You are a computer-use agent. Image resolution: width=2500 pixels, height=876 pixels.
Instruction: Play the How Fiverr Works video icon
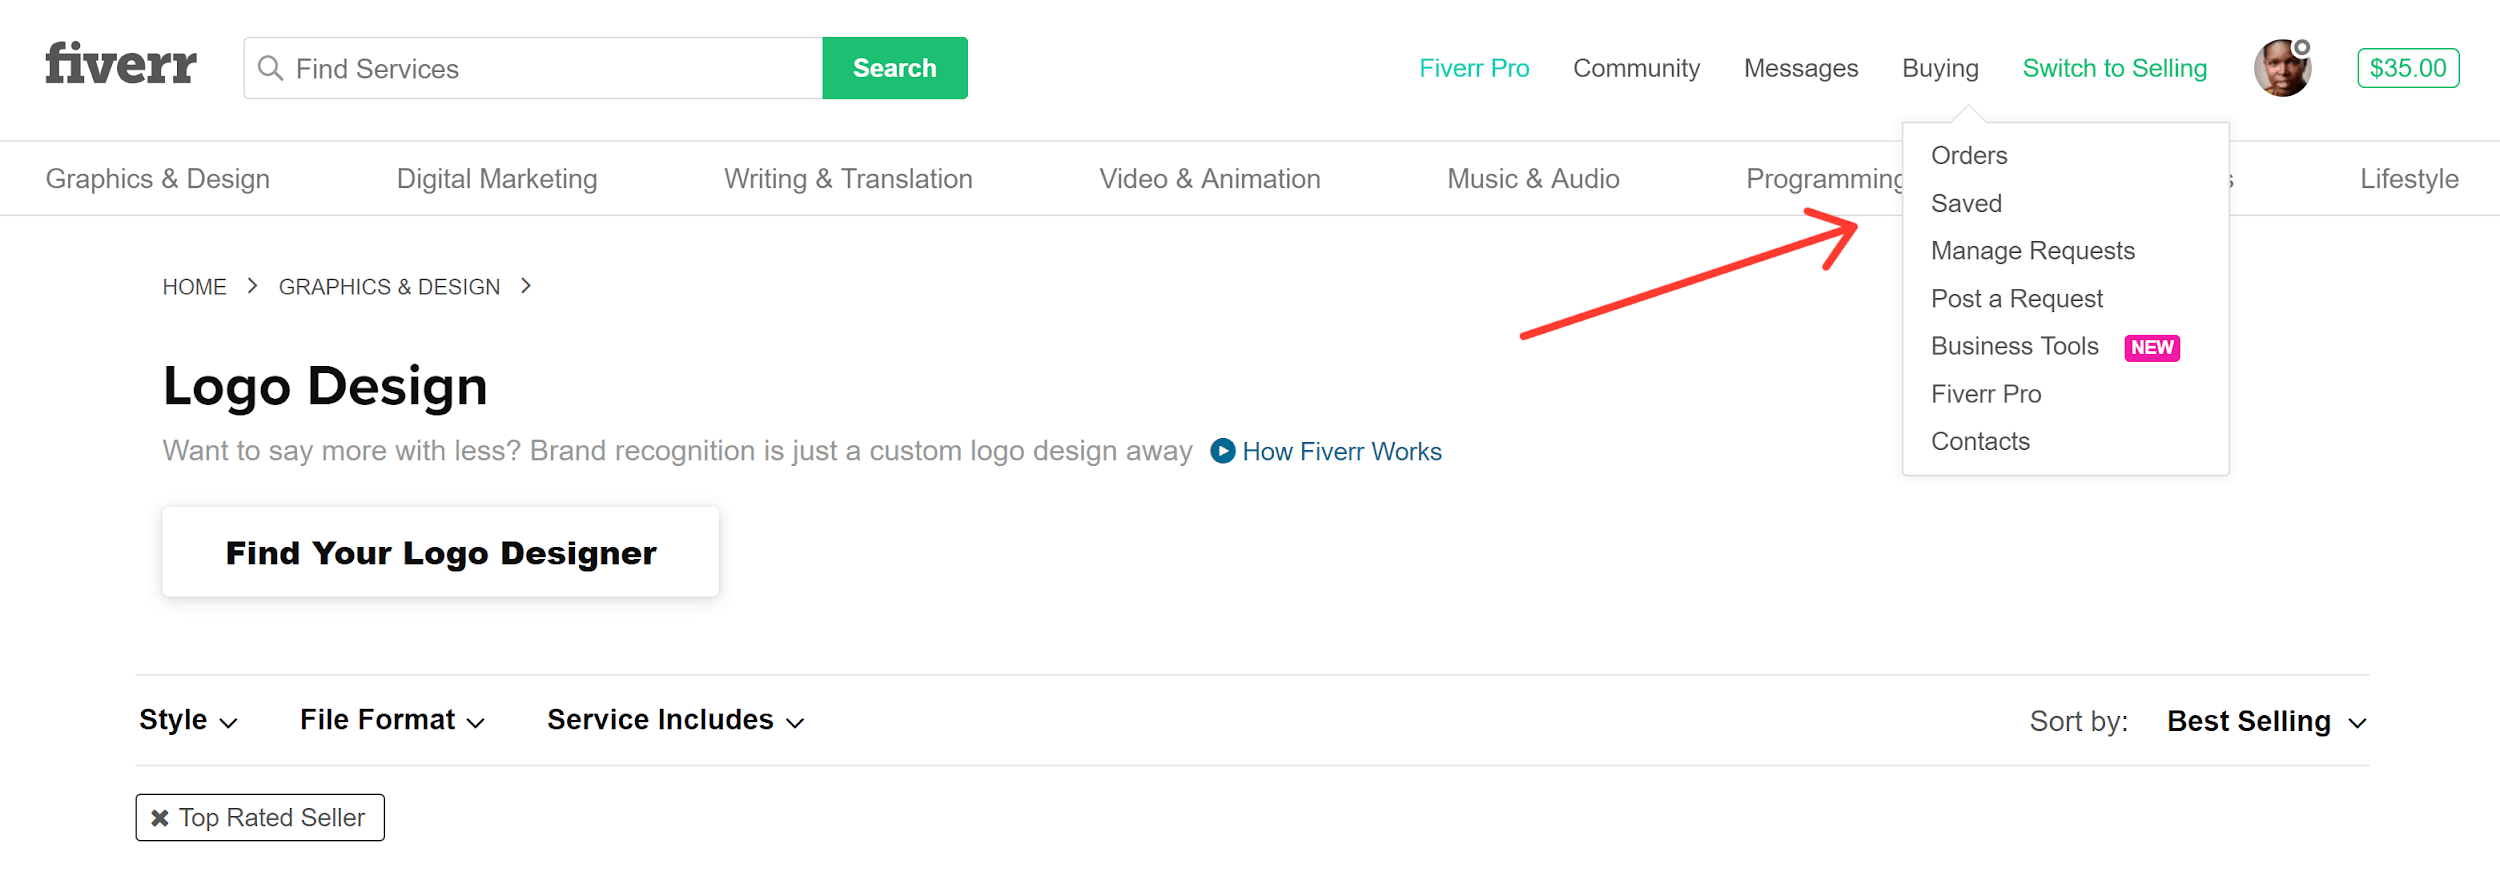(1222, 451)
